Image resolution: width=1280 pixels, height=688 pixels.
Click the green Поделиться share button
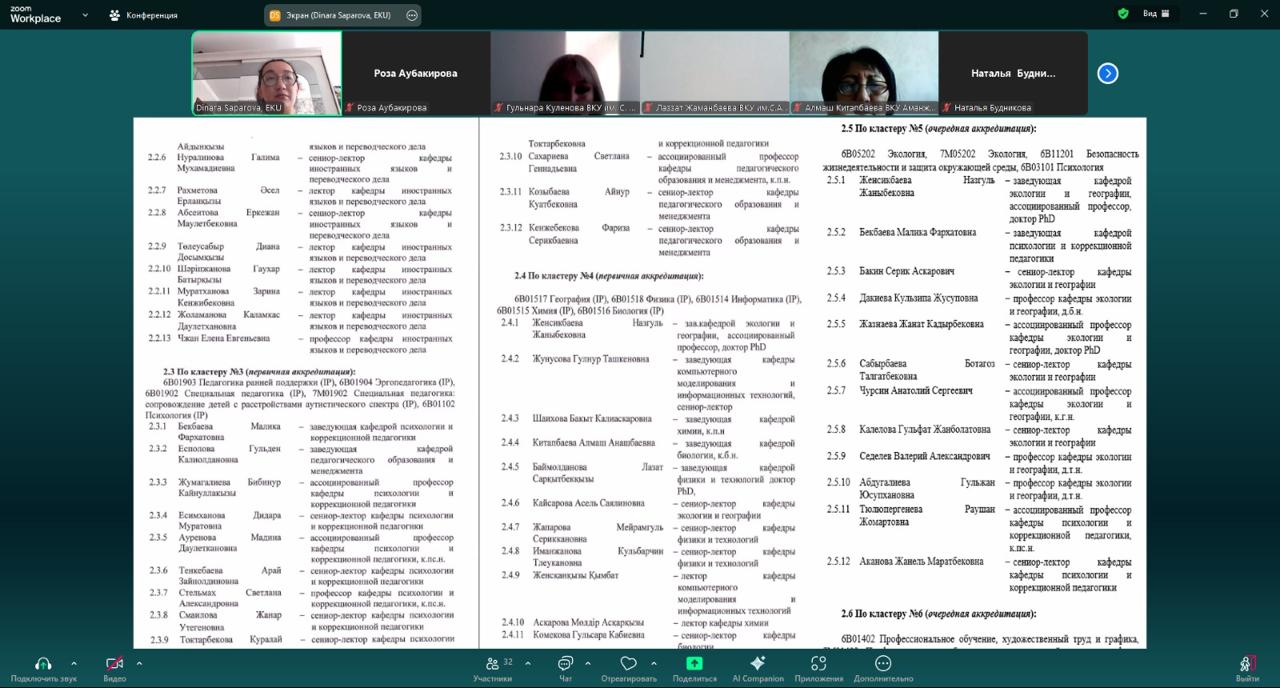(x=694, y=664)
